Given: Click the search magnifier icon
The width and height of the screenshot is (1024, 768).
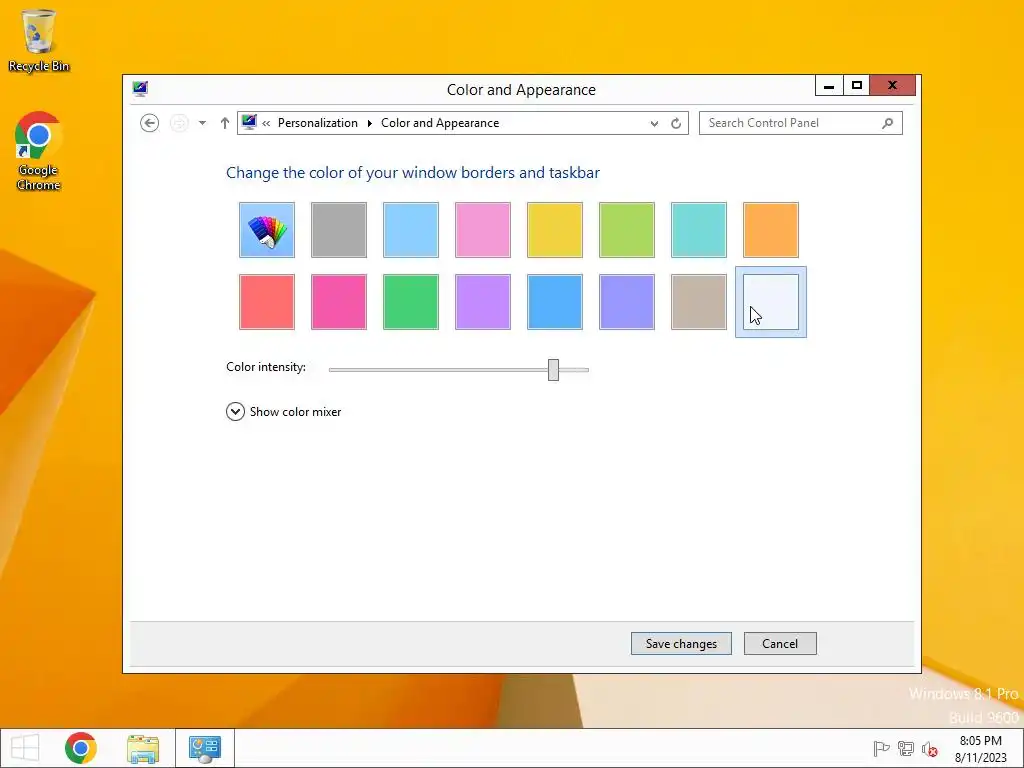Looking at the screenshot, I should click(x=887, y=123).
